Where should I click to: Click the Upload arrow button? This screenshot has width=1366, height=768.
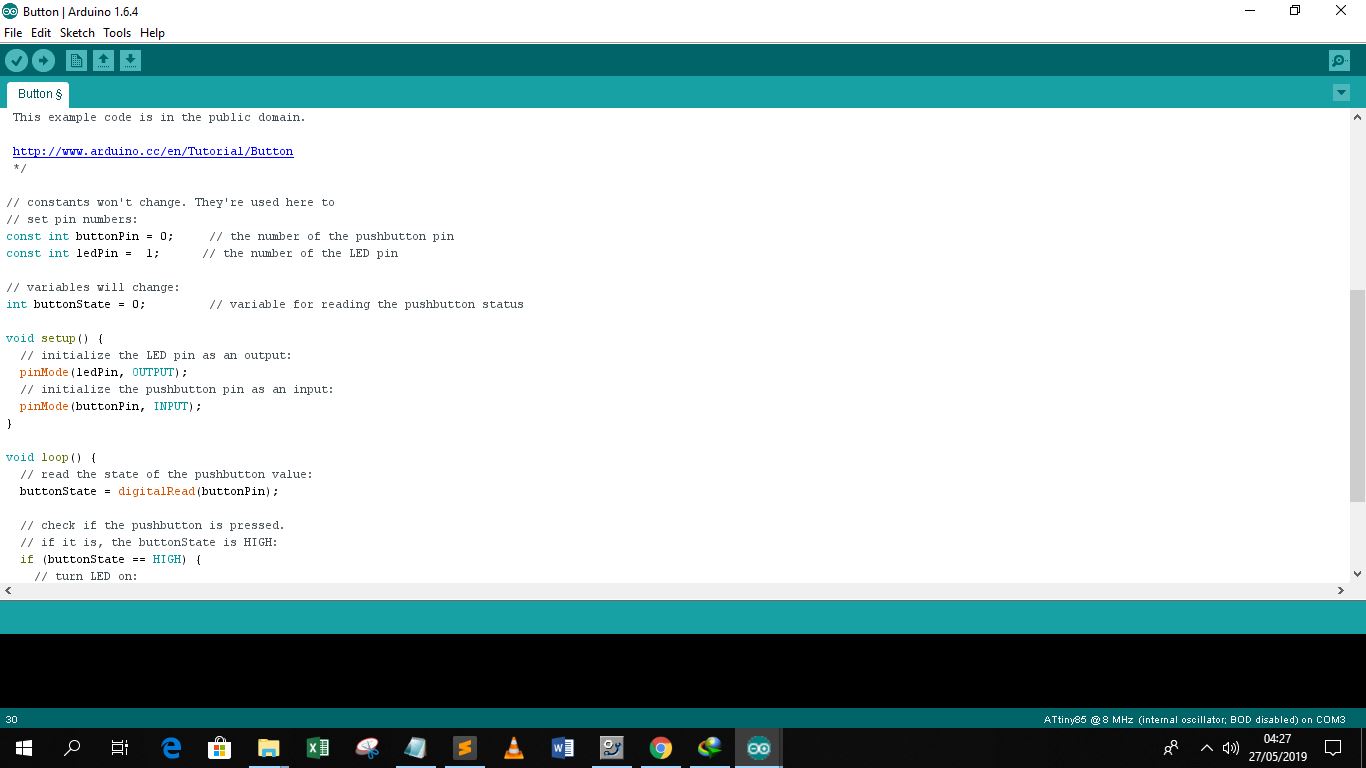coord(43,61)
